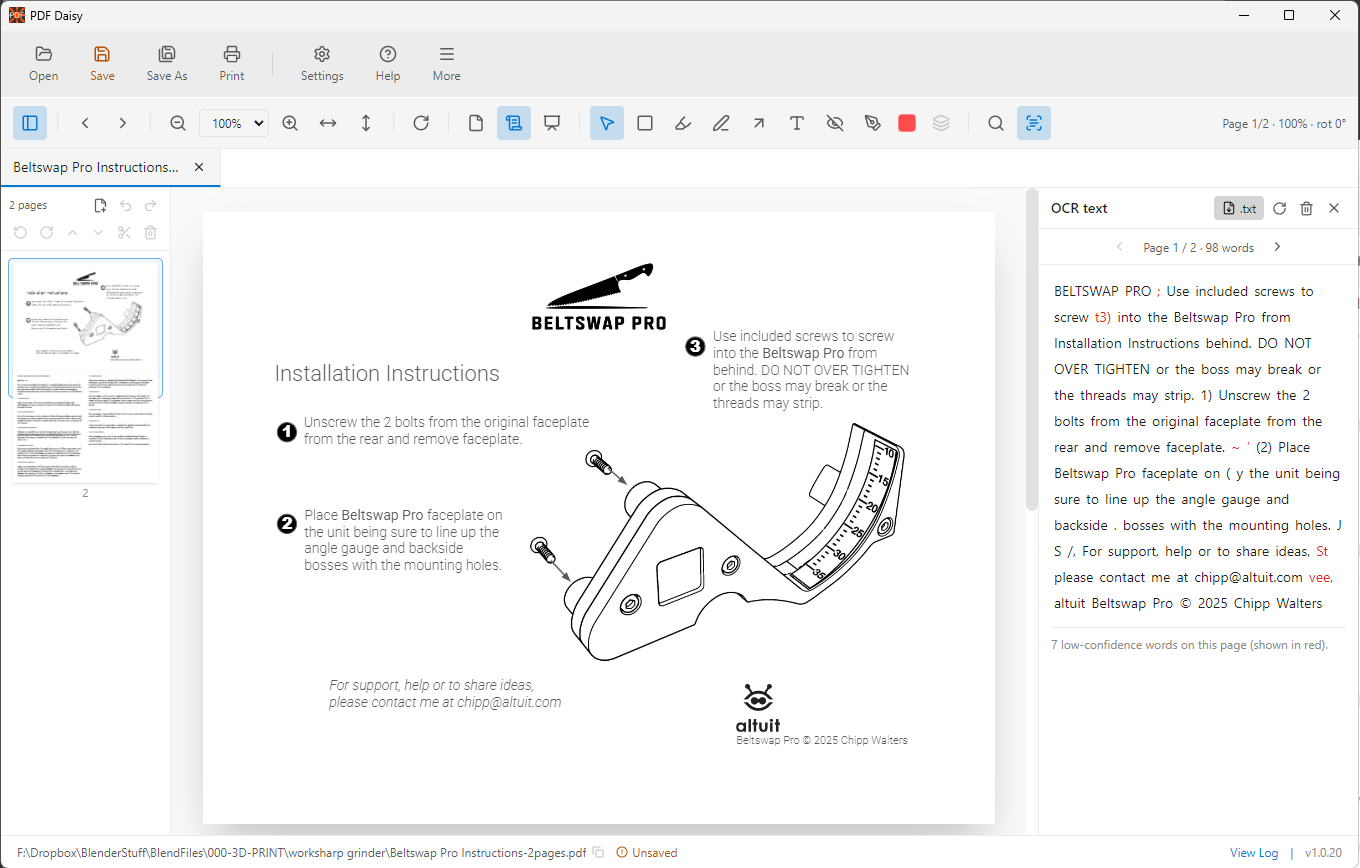Go to next OCR page
This screenshot has height=868, width=1360.
tap(1277, 247)
